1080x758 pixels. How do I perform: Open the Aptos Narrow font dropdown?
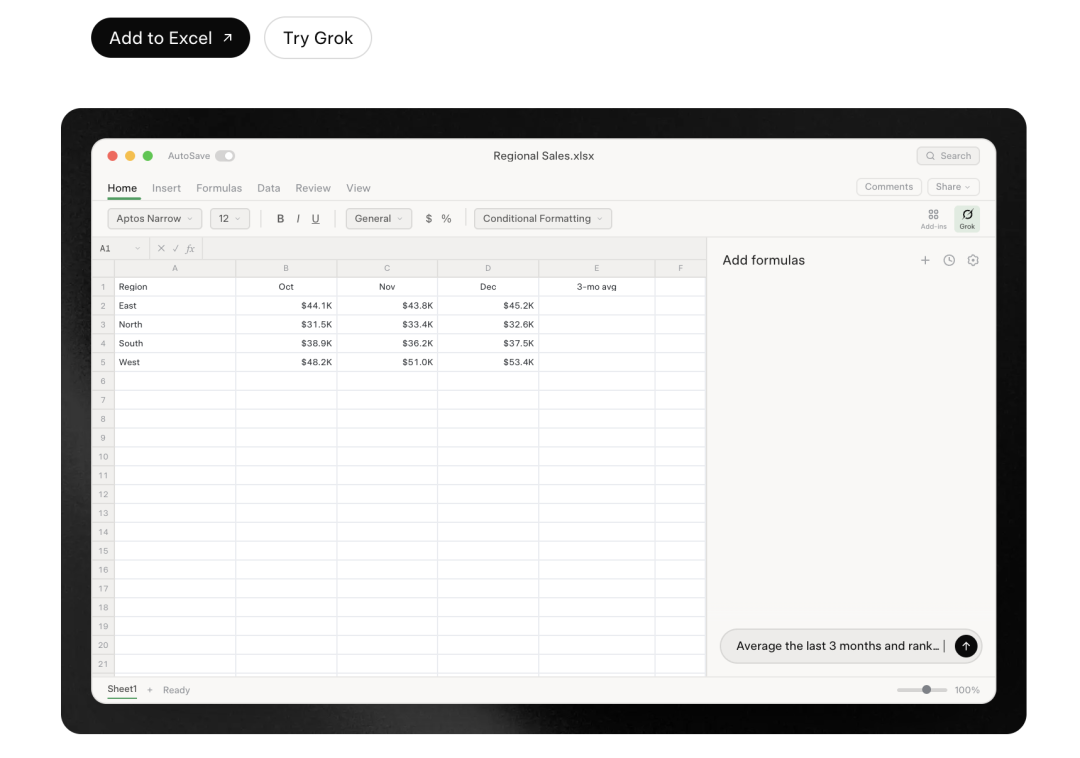(155, 219)
